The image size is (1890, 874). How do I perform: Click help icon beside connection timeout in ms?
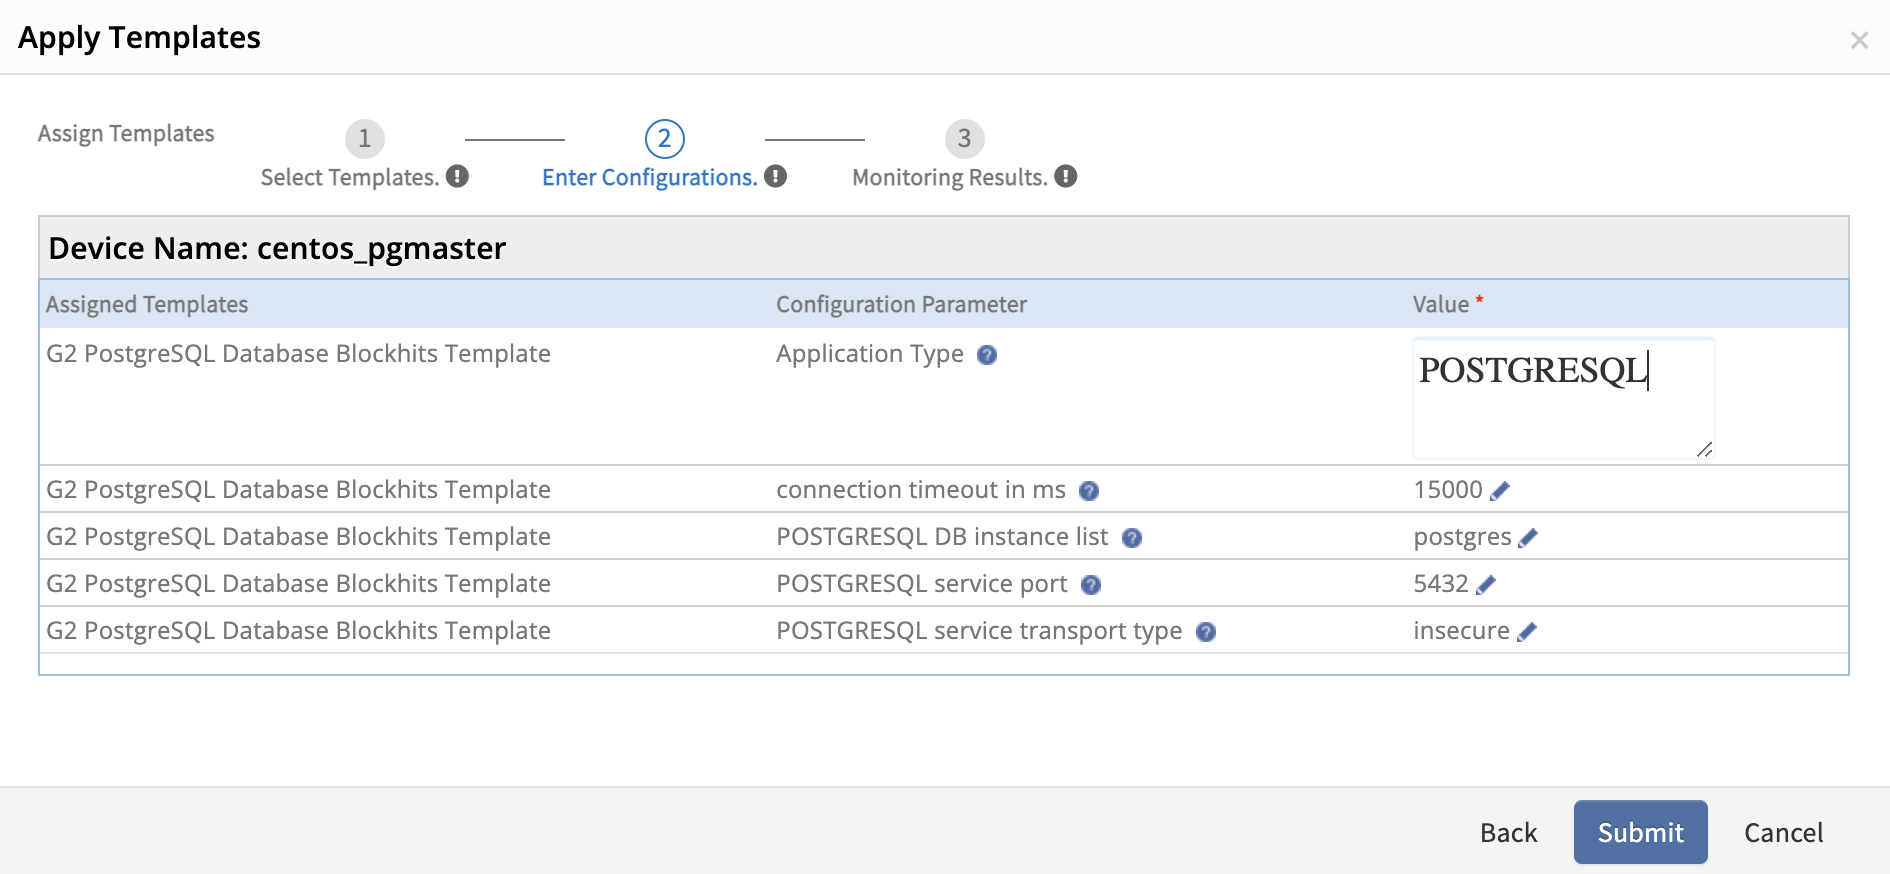click(1089, 491)
